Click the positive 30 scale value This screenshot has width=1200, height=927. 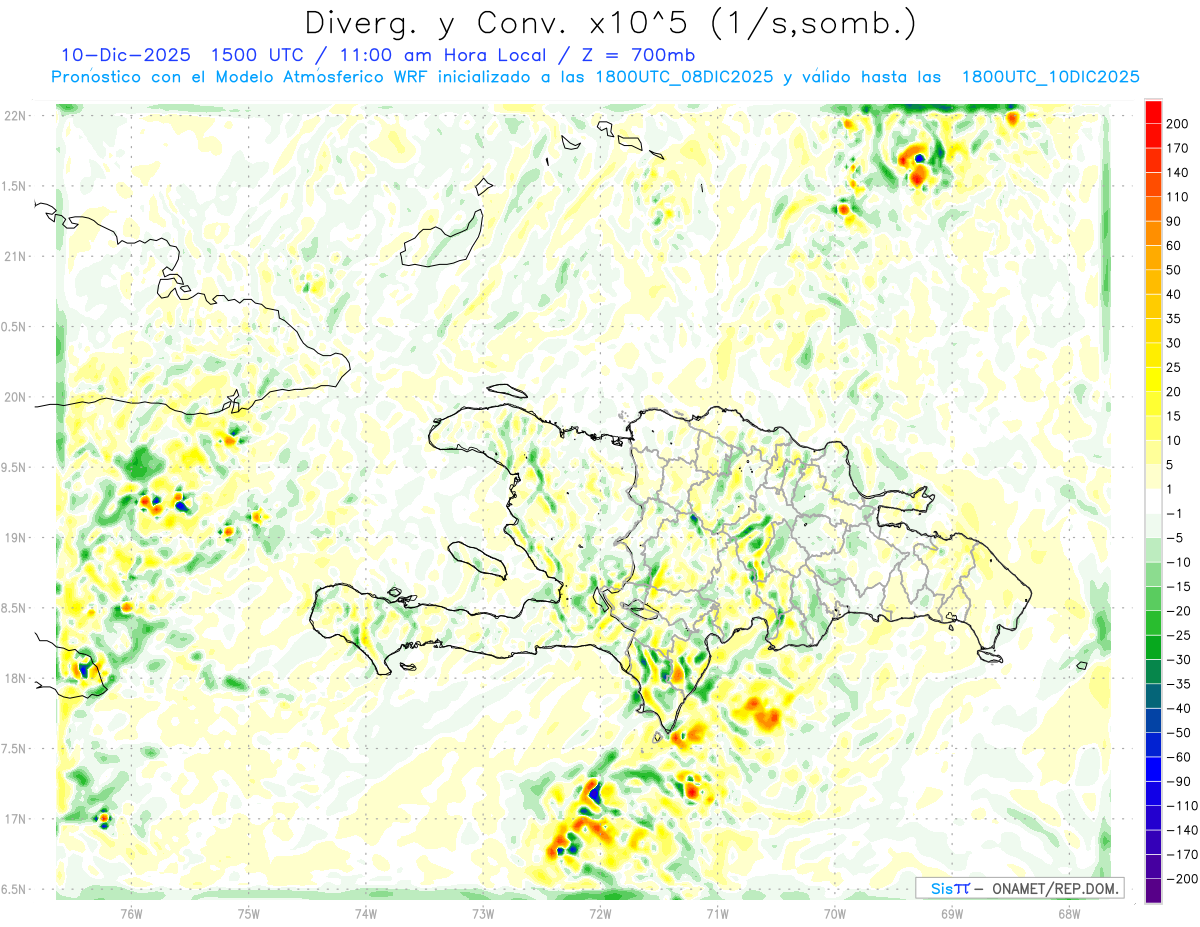click(x=1174, y=343)
